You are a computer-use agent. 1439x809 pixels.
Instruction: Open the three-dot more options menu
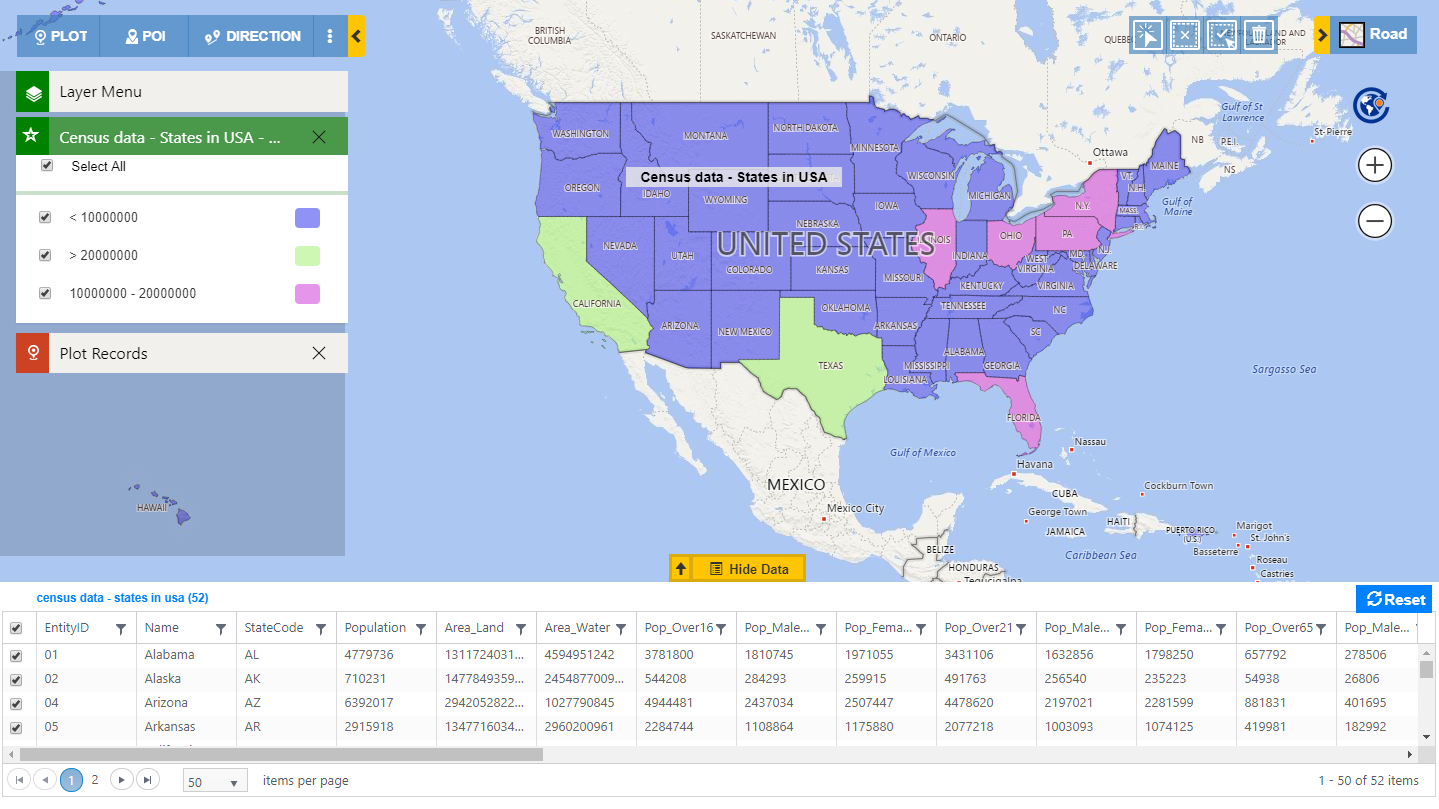[x=330, y=36]
